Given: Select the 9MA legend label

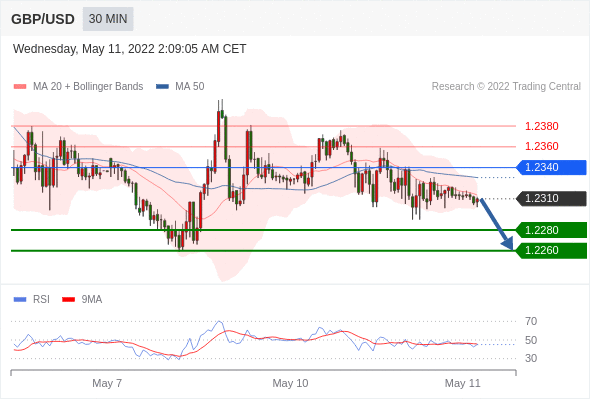Looking at the screenshot, I should pos(92,300).
